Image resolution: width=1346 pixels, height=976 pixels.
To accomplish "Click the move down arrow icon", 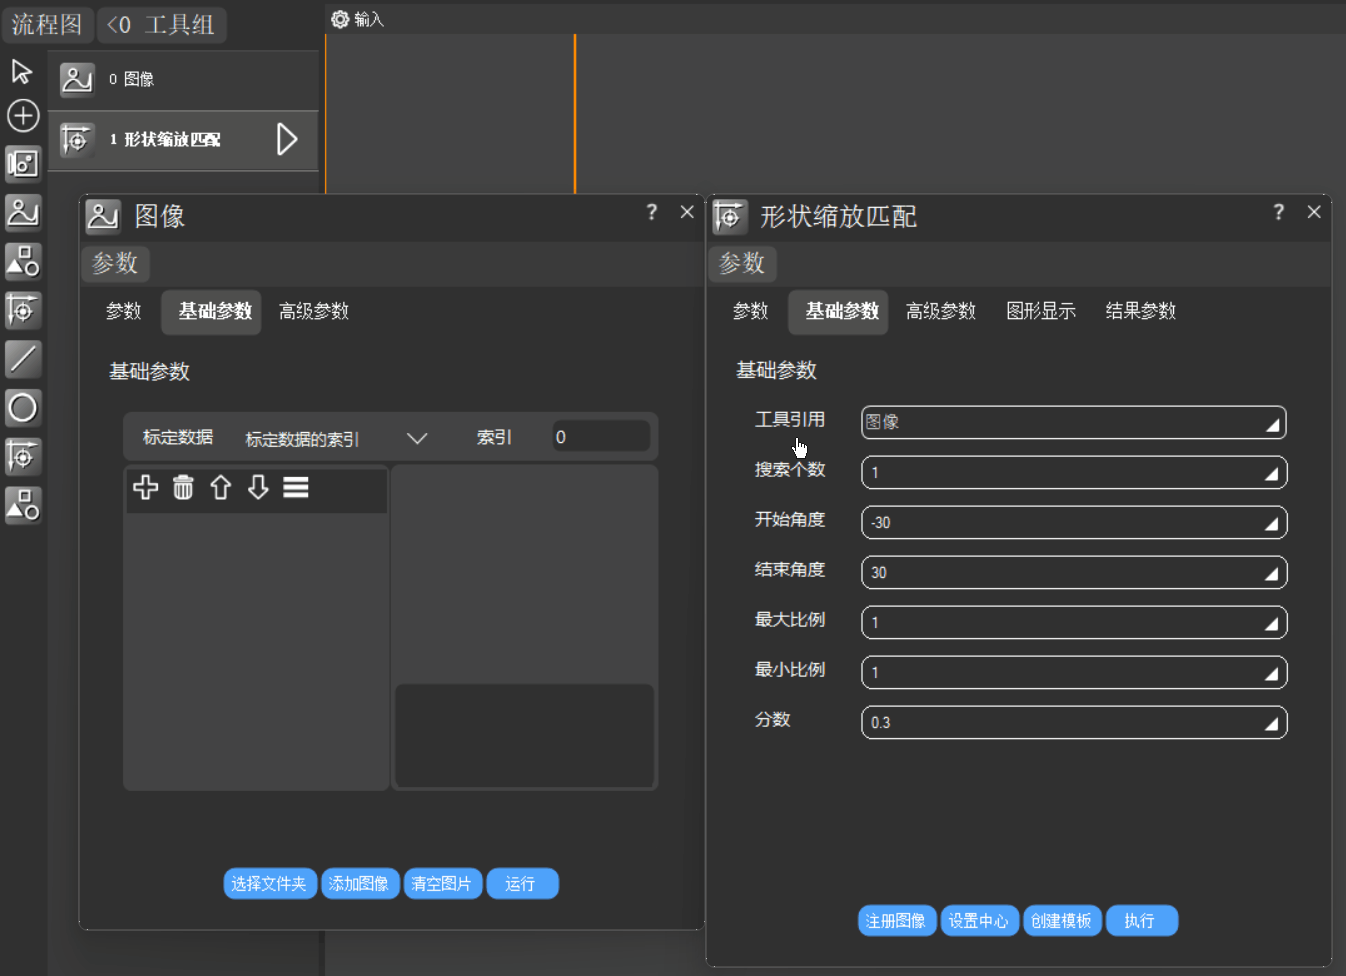I will [x=258, y=487].
